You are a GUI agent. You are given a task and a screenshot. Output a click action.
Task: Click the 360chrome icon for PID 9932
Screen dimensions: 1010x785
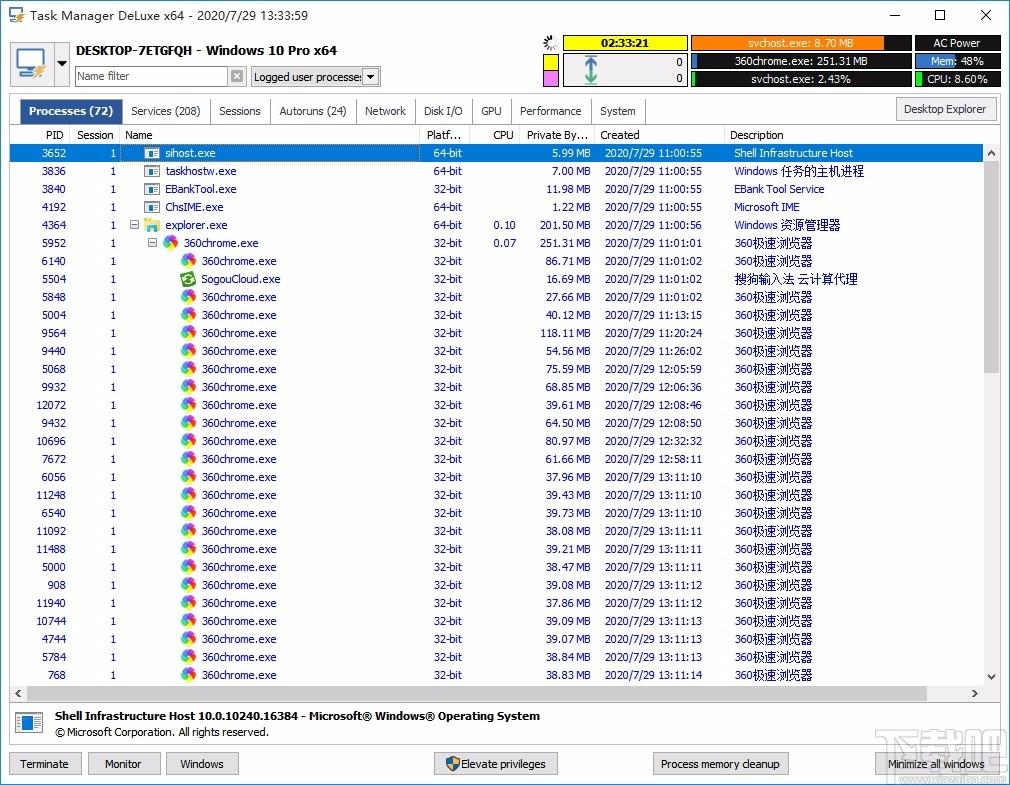tap(189, 387)
